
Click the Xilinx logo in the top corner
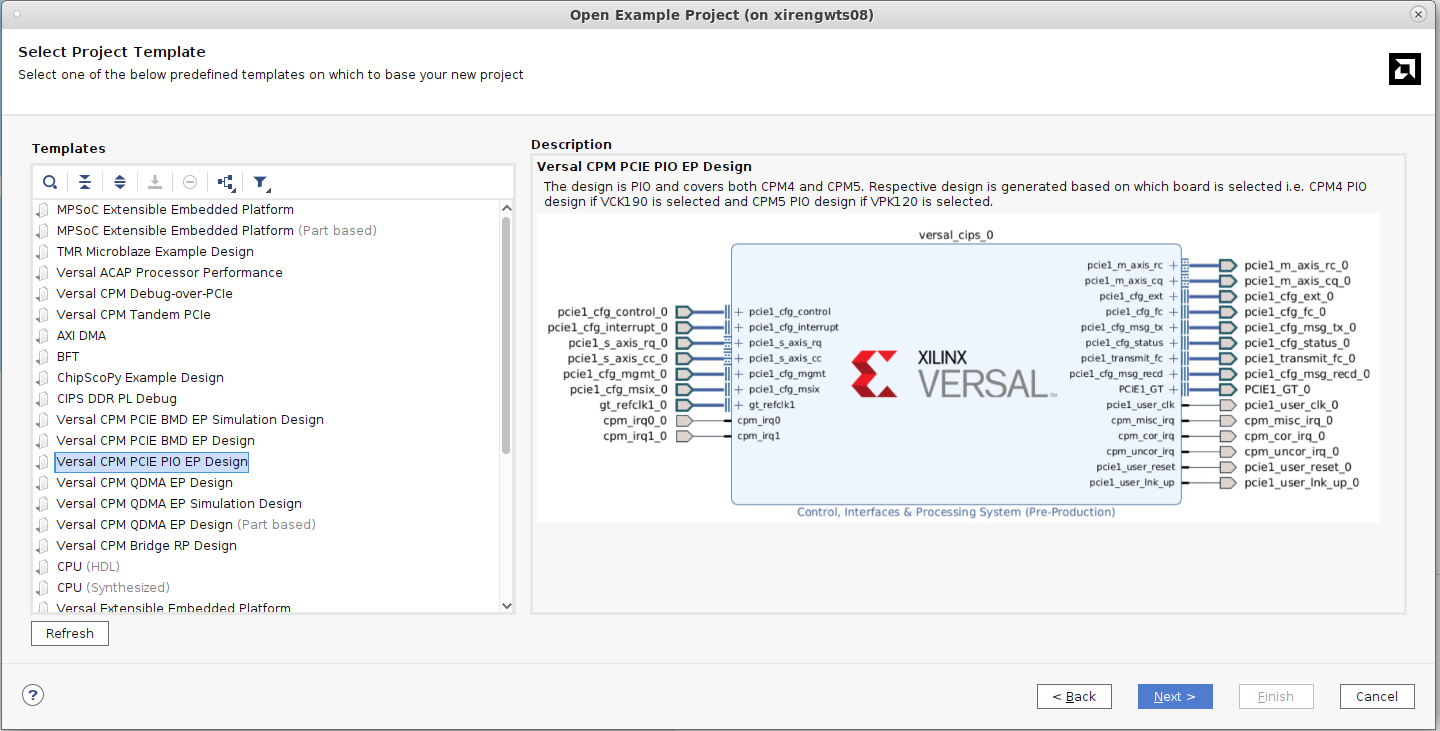tap(1404, 69)
